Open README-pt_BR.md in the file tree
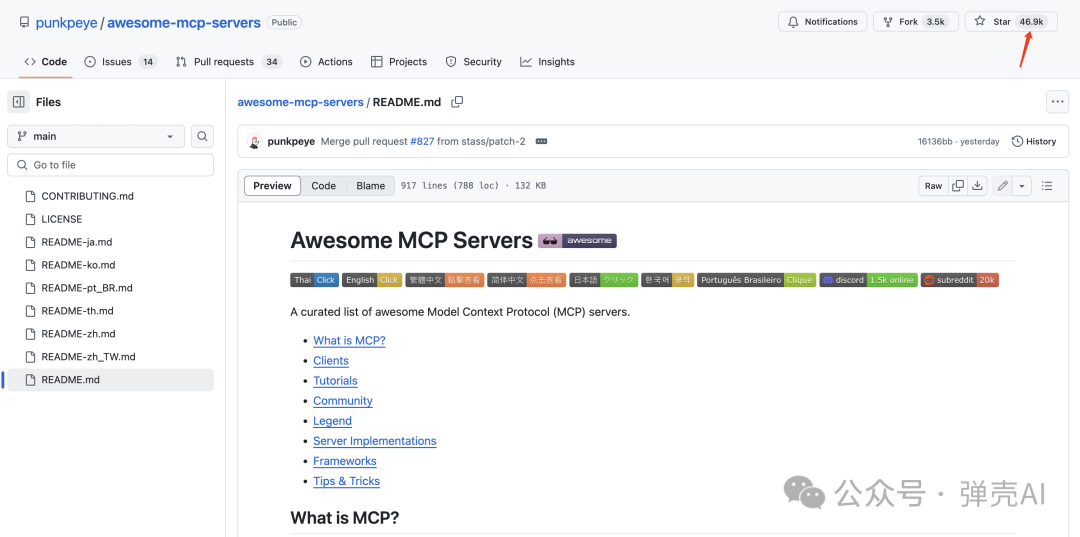The width and height of the screenshot is (1080, 537). pos(110,288)
